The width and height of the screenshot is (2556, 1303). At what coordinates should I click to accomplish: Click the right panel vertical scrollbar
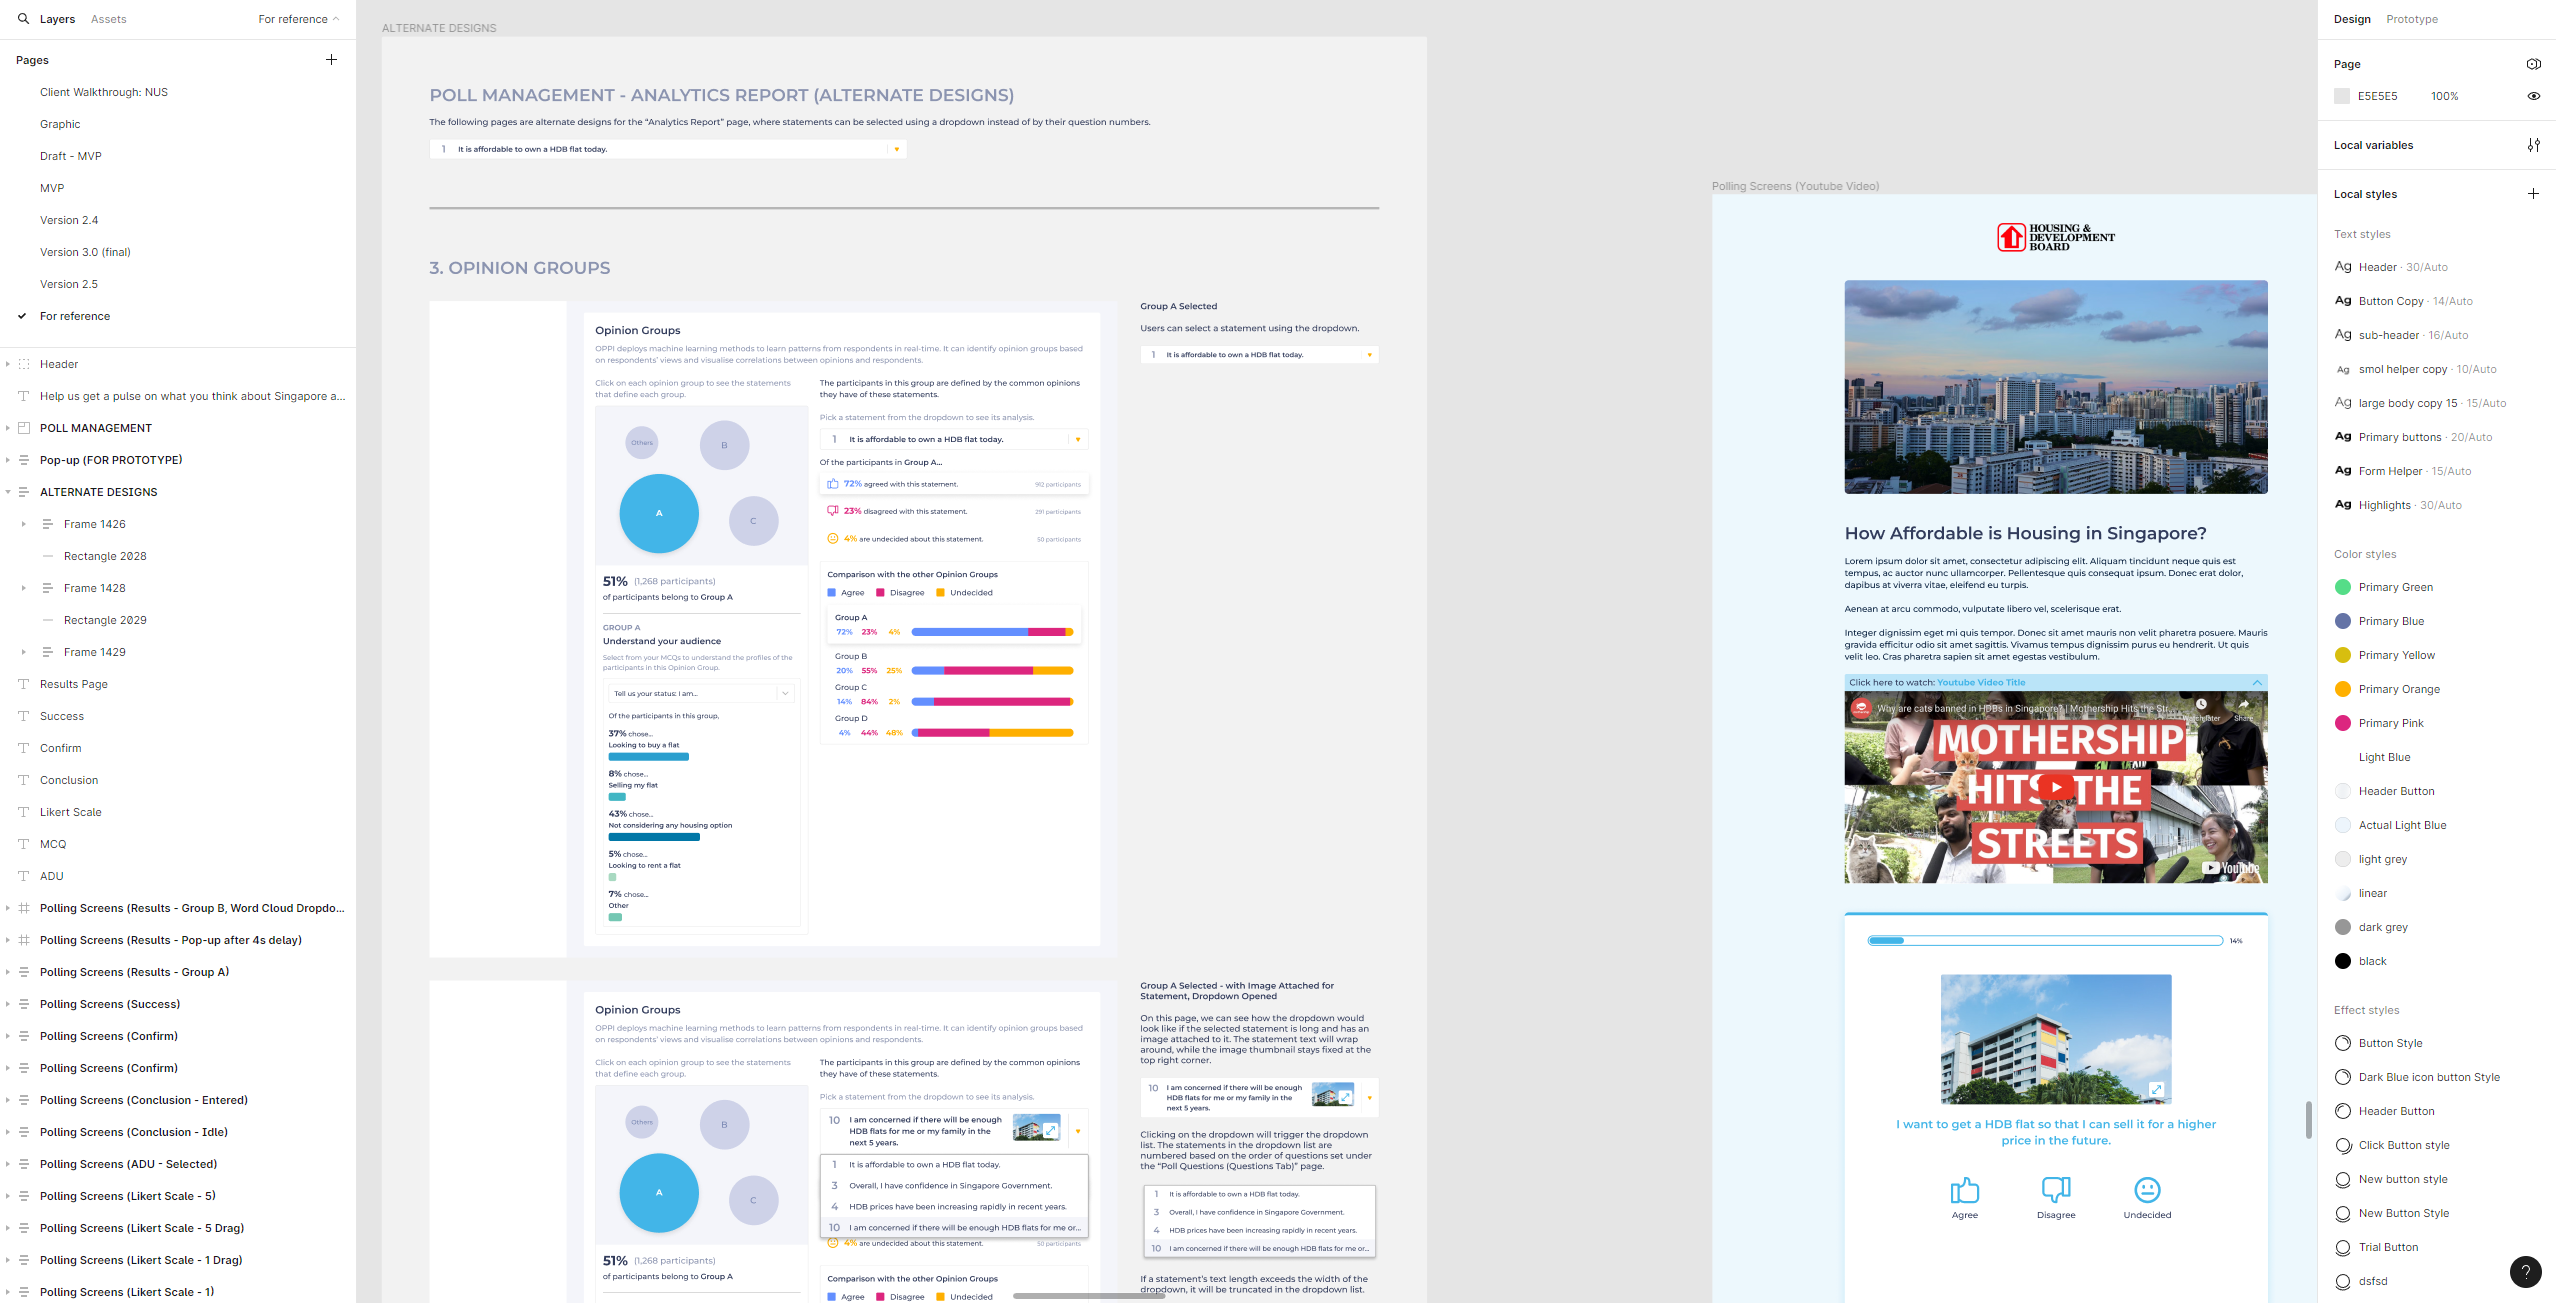[2308, 1119]
